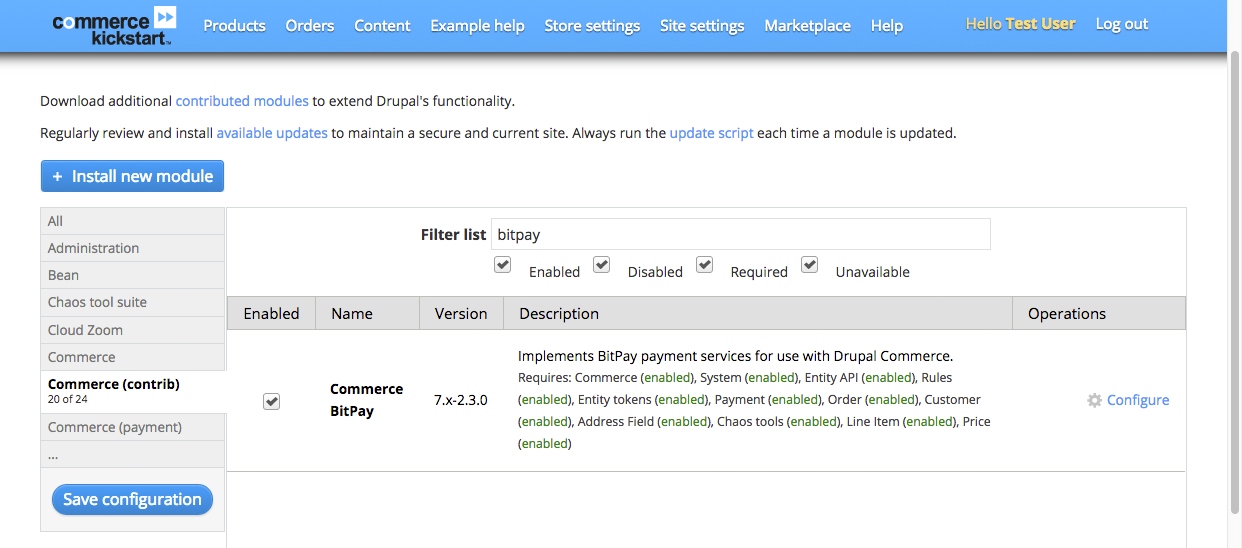This screenshot has width=1242, height=548.
Task: Log out of the site
Action: [1122, 24]
